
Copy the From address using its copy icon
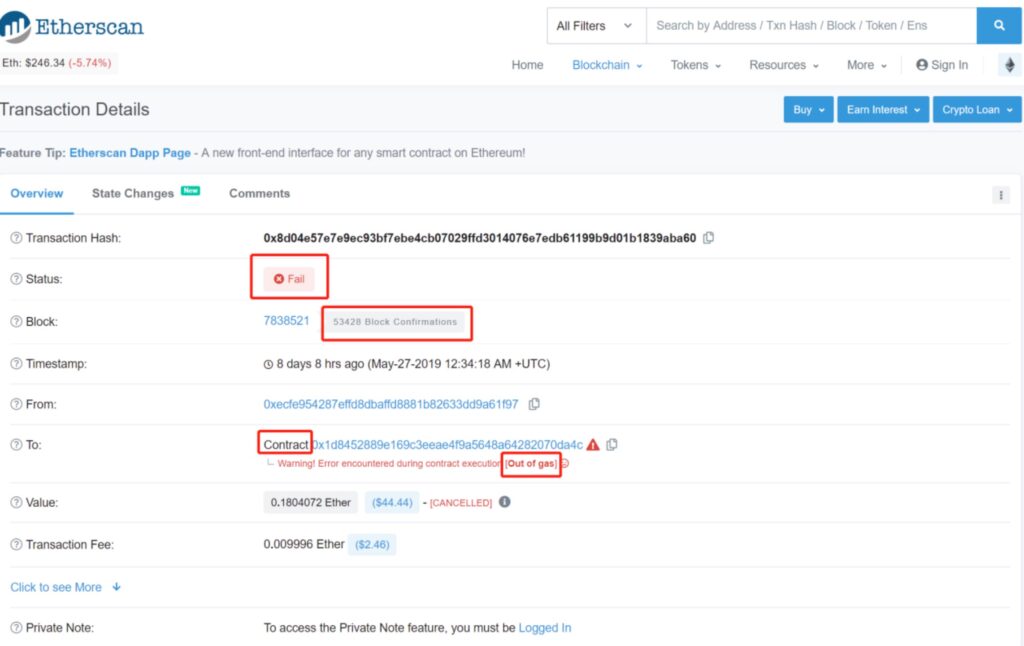pos(534,404)
